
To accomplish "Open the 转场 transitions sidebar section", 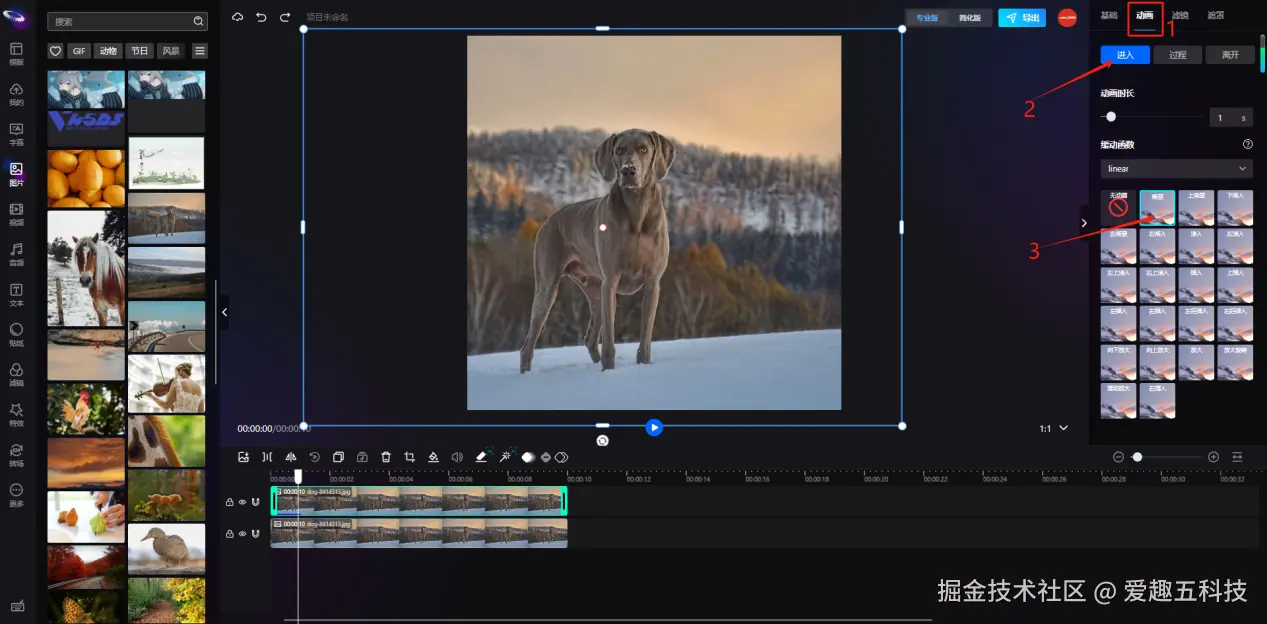I will click(16, 455).
